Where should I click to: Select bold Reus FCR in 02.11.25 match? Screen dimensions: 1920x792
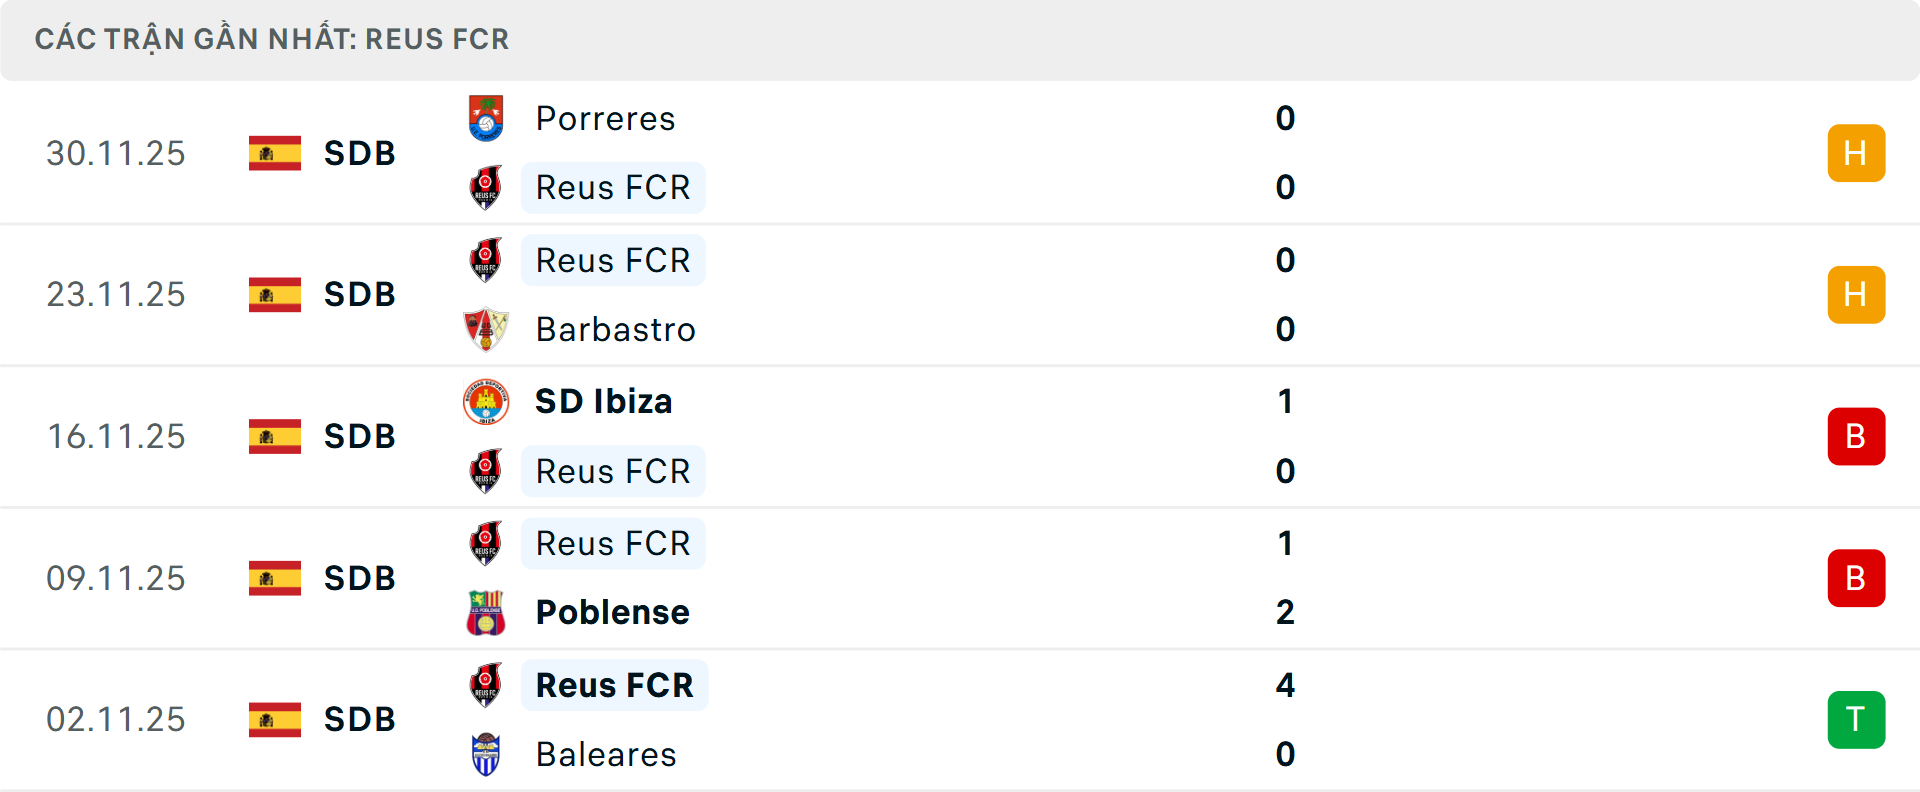coord(614,685)
